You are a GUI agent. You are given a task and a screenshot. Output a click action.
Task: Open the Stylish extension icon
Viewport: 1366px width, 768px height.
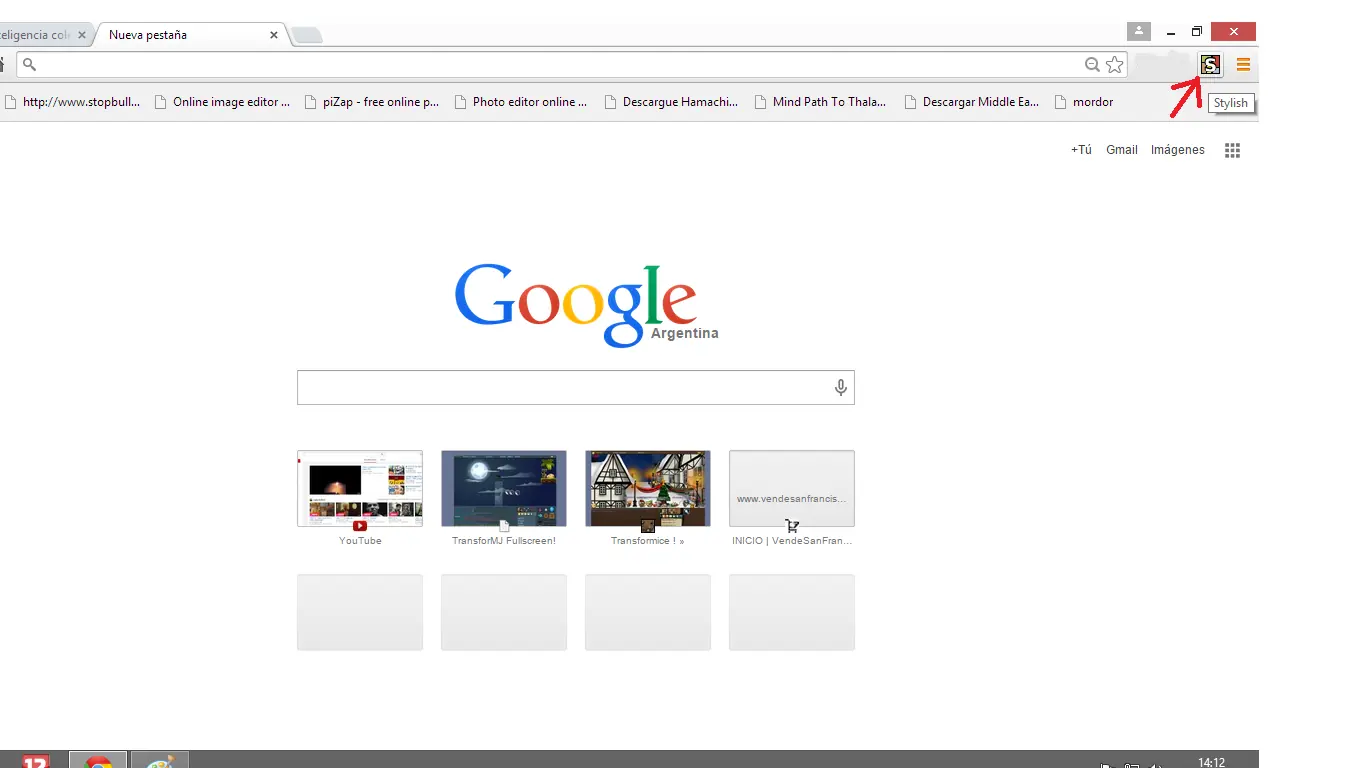1210,65
